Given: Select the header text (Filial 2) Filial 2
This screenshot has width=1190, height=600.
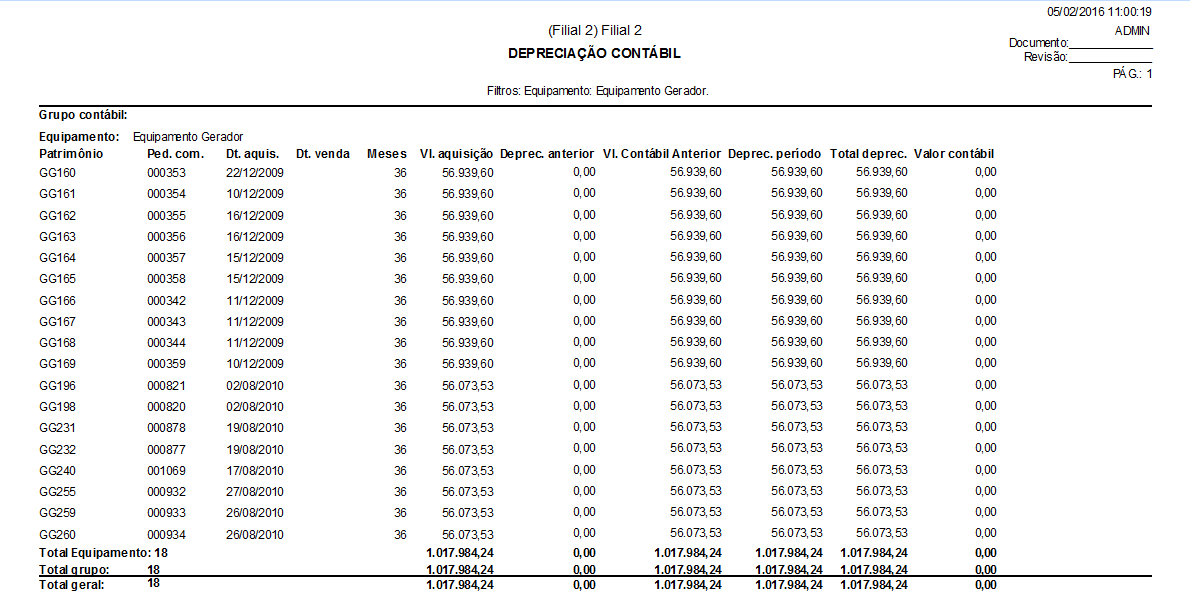Looking at the screenshot, I should coord(594,30).
